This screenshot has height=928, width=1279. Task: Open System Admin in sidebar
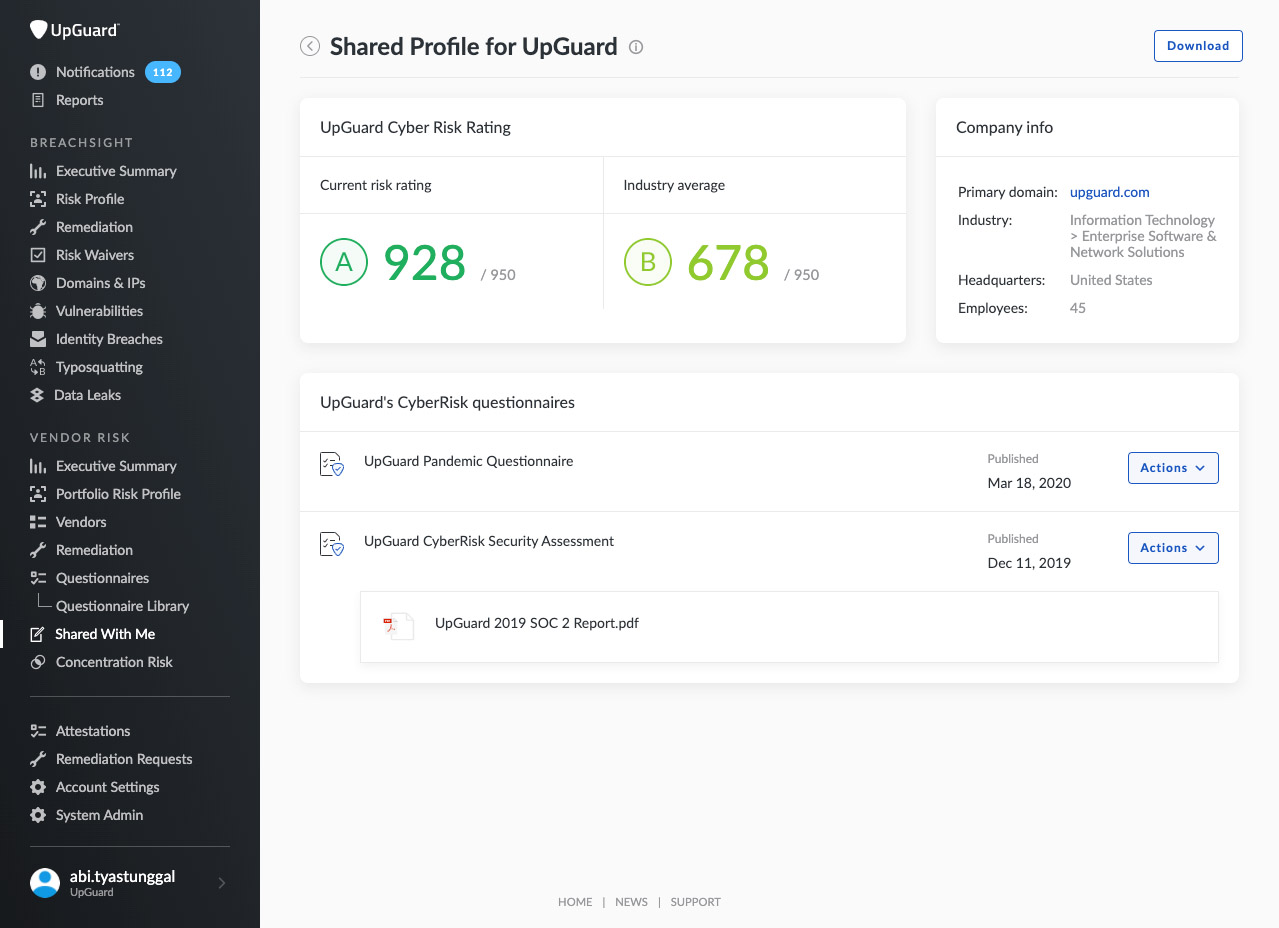tap(100, 815)
